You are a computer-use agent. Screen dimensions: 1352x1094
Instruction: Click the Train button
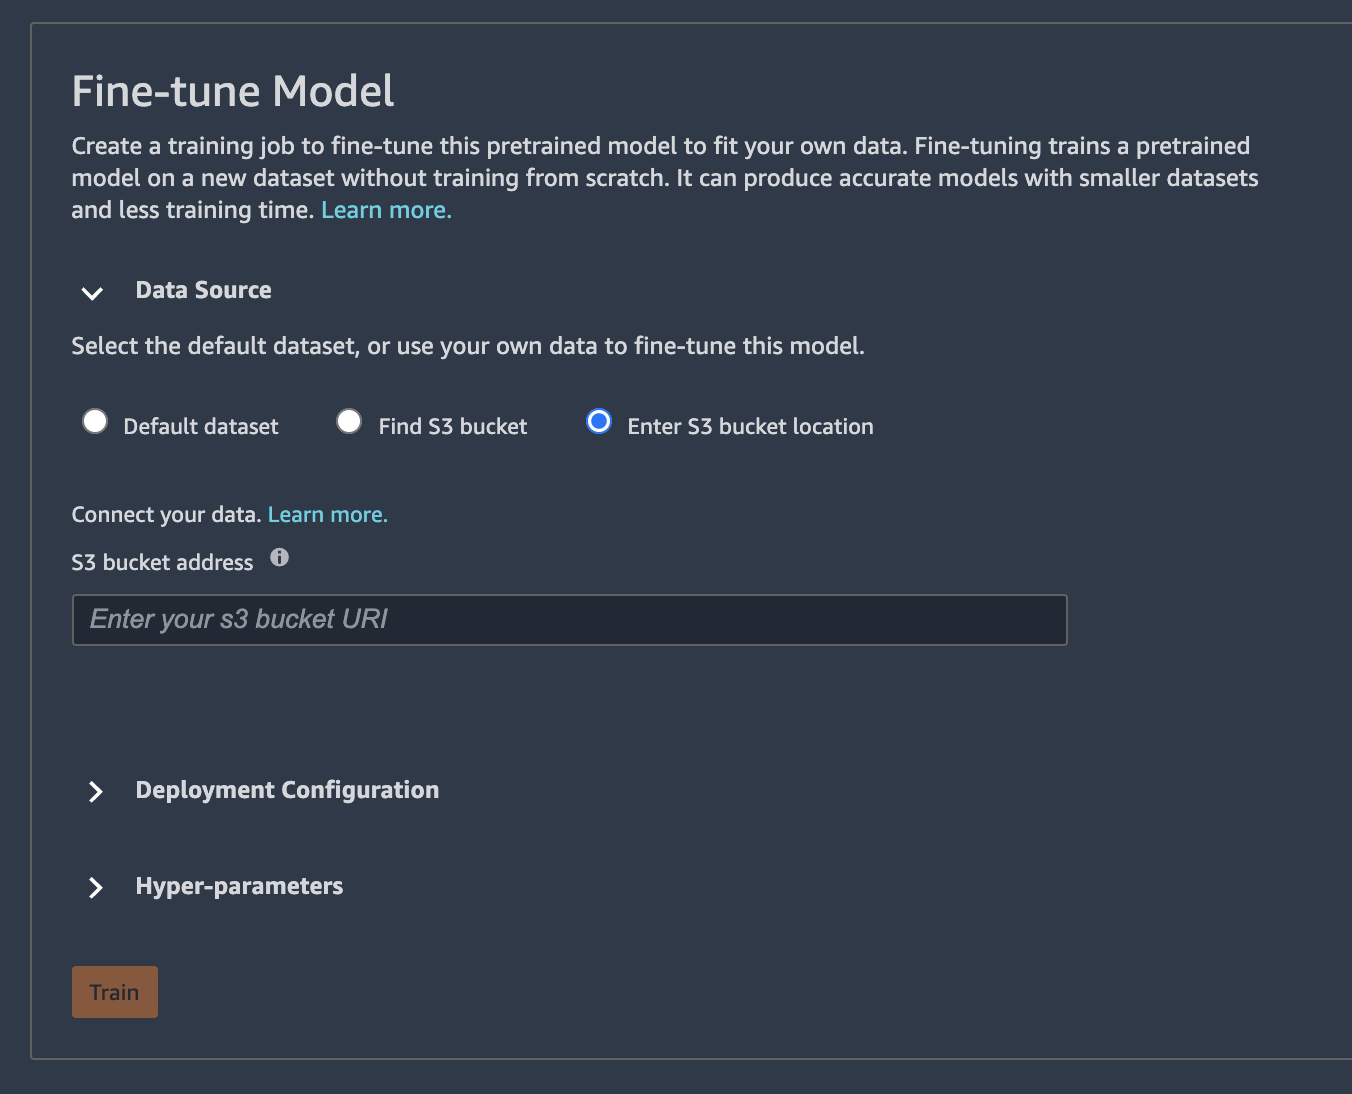[114, 992]
